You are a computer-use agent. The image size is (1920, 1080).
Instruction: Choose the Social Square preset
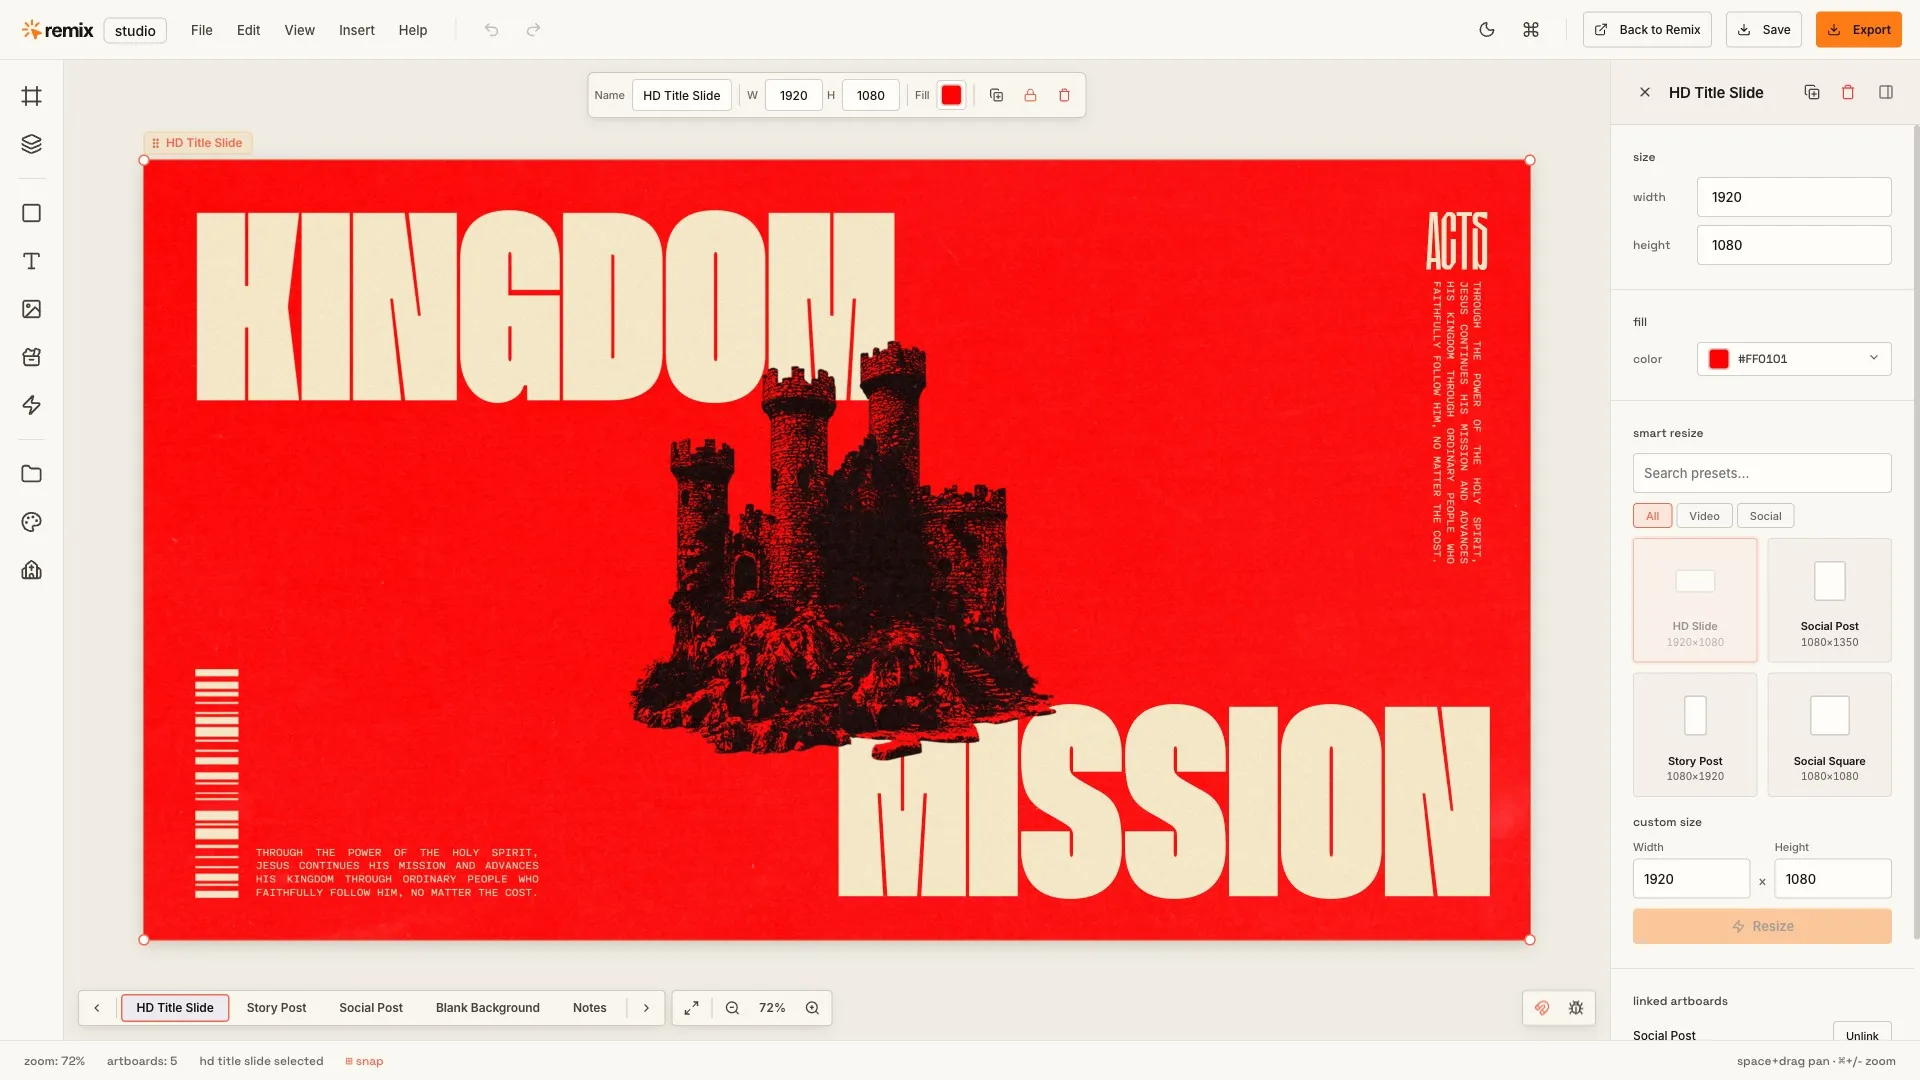click(x=1829, y=735)
